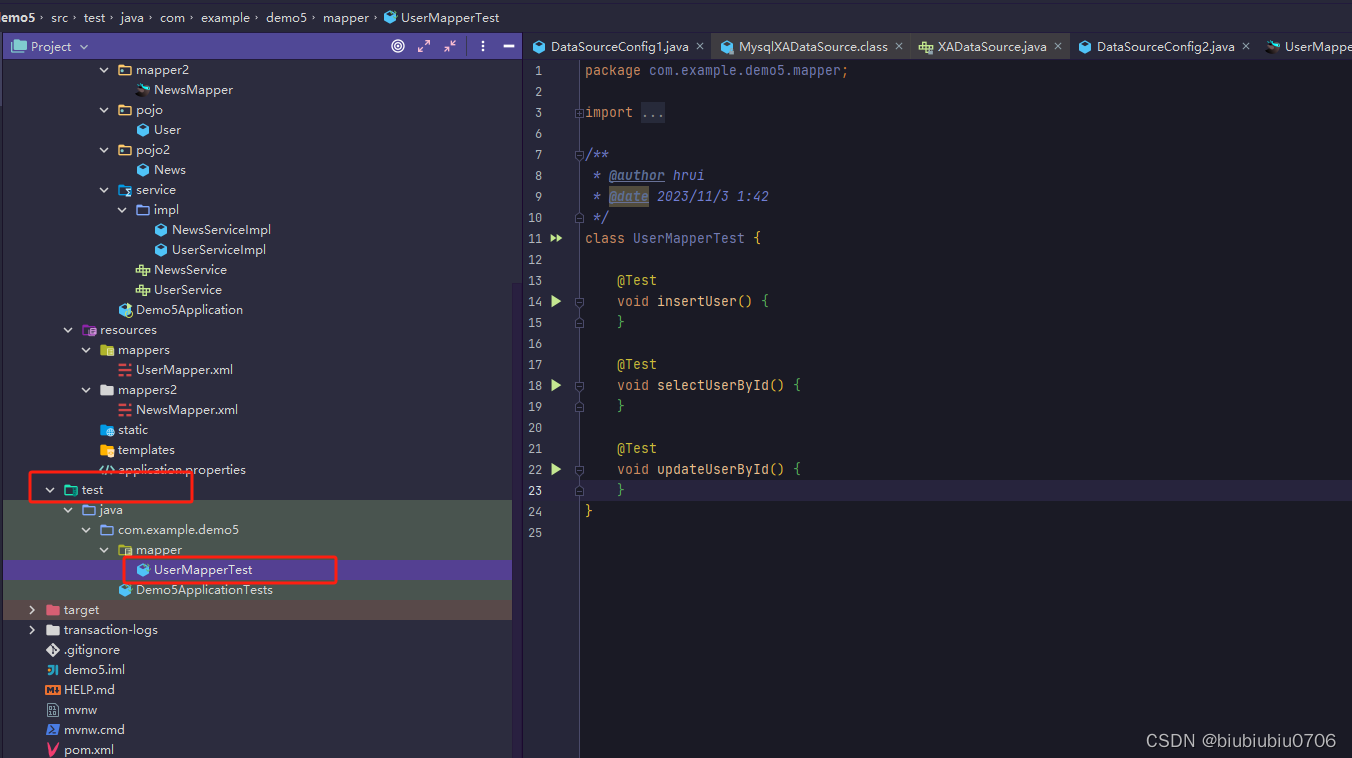Click the Collapse All icon in Project toolbar

click(450, 46)
